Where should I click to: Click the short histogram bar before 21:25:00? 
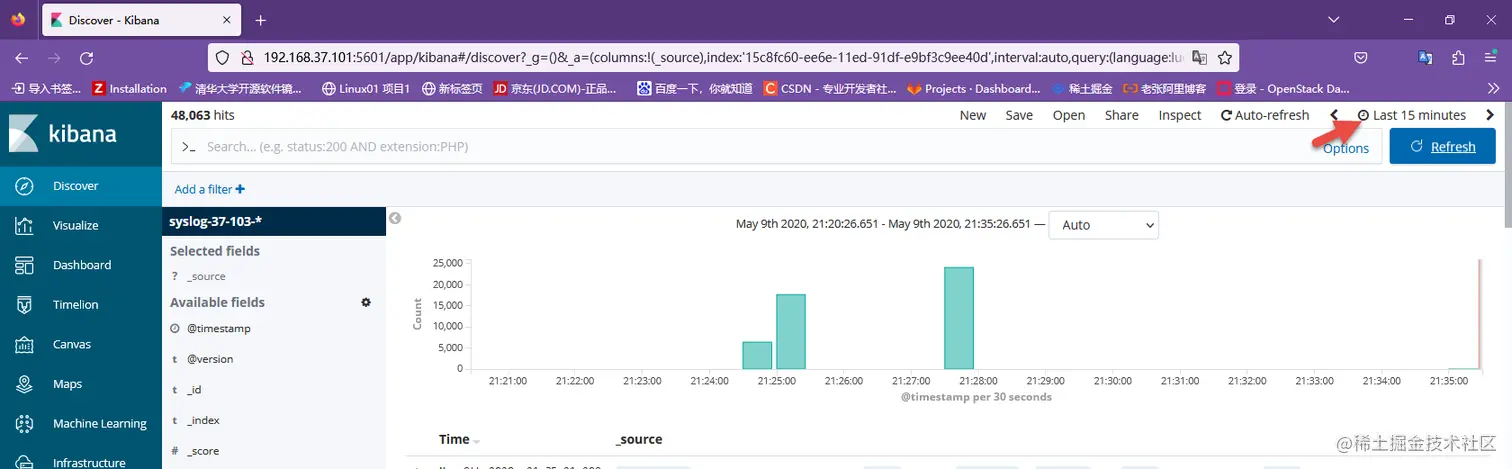pos(757,355)
